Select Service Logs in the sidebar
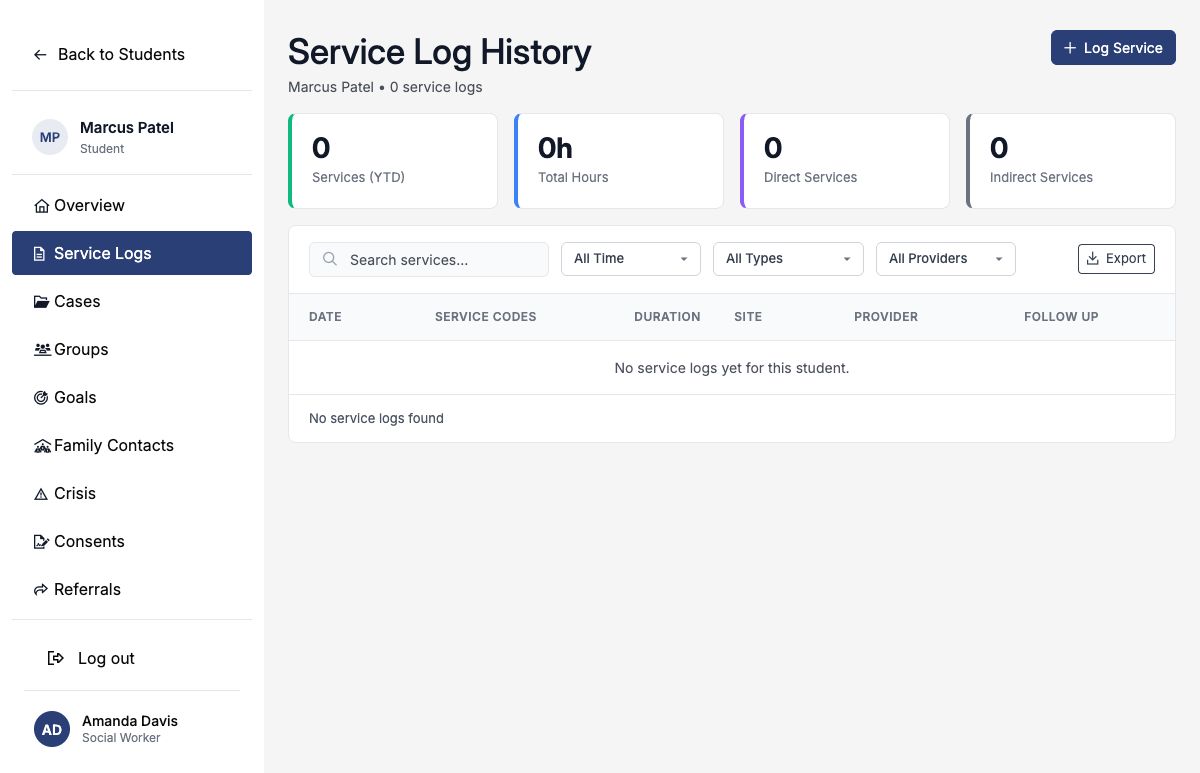The width and height of the screenshot is (1200, 773). pyautogui.click(x=132, y=253)
